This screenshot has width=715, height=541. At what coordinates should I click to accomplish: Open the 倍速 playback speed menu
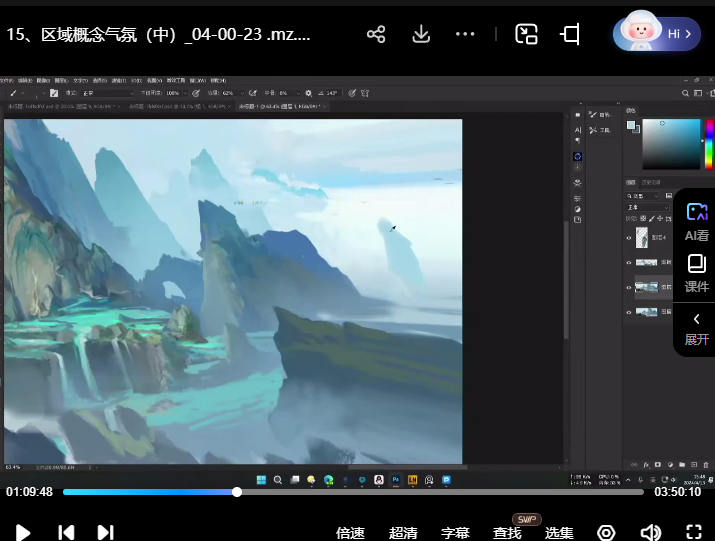(x=350, y=533)
